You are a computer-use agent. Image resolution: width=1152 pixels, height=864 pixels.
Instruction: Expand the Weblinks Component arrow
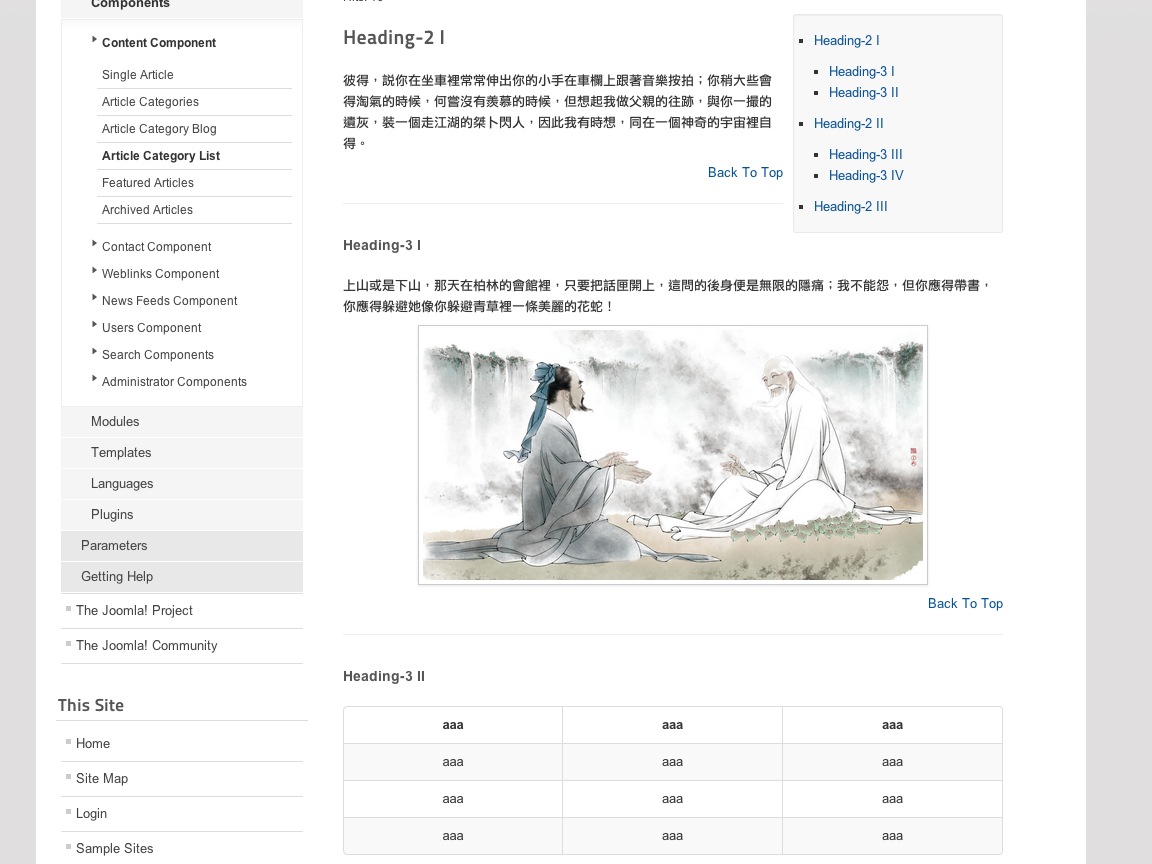(94, 270)
